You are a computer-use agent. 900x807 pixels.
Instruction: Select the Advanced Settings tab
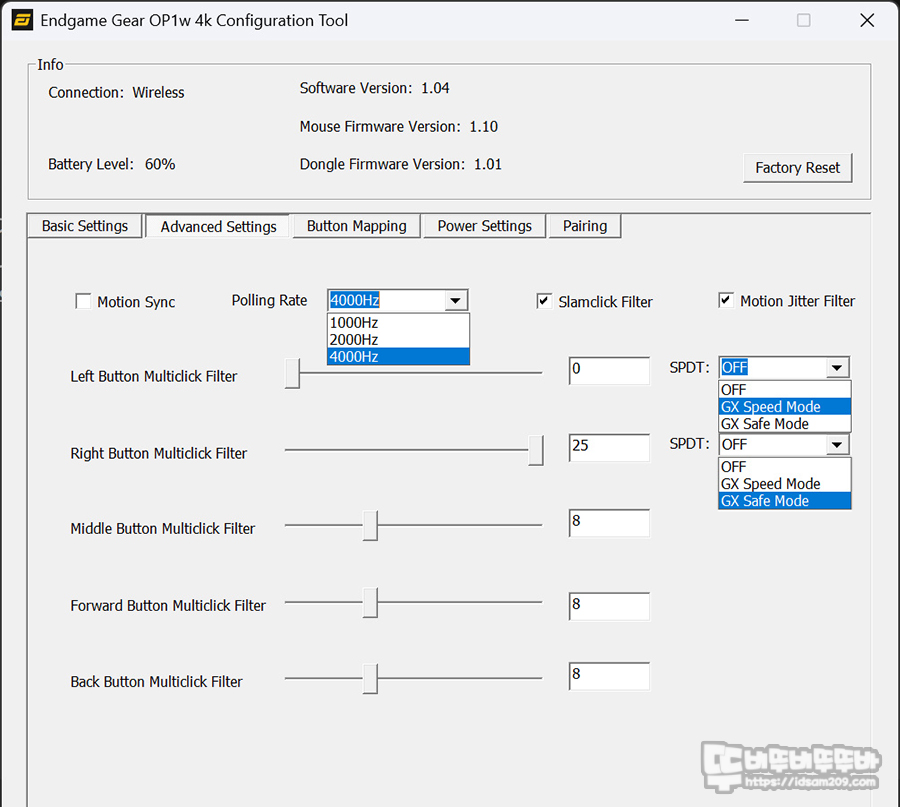click(218, 227)
